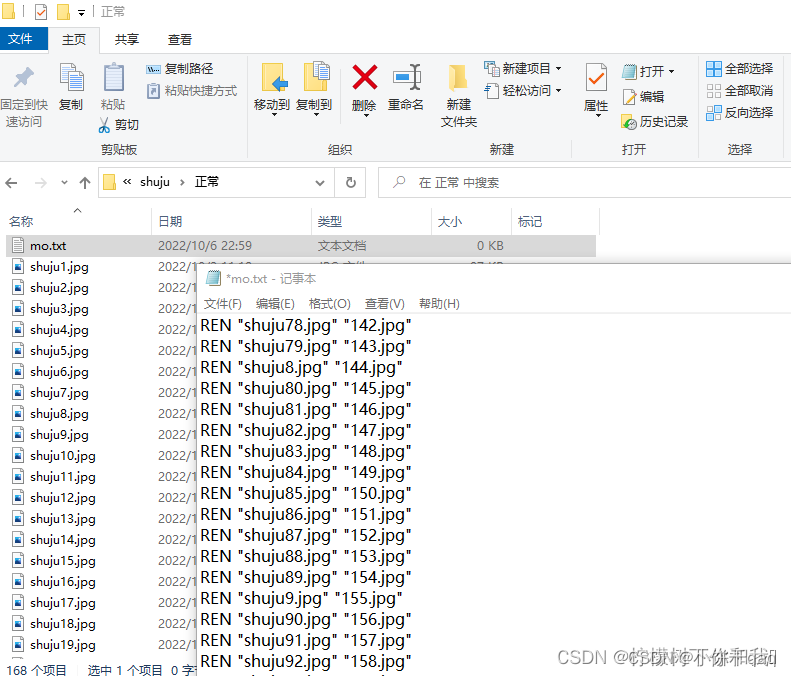Screen dimensions: 791x676
Task: Switch to the View (查看) tab
Action: pos(180,39)
